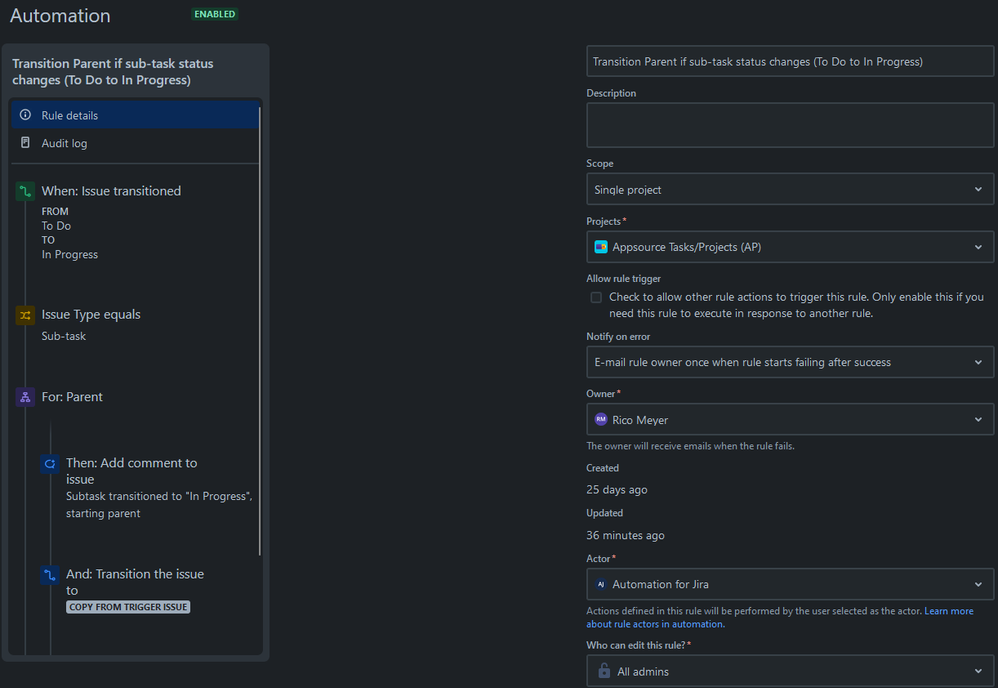The image size is (998, 688).
Task: Select the For: Parent branch component
Action: (x=72, y=397)
